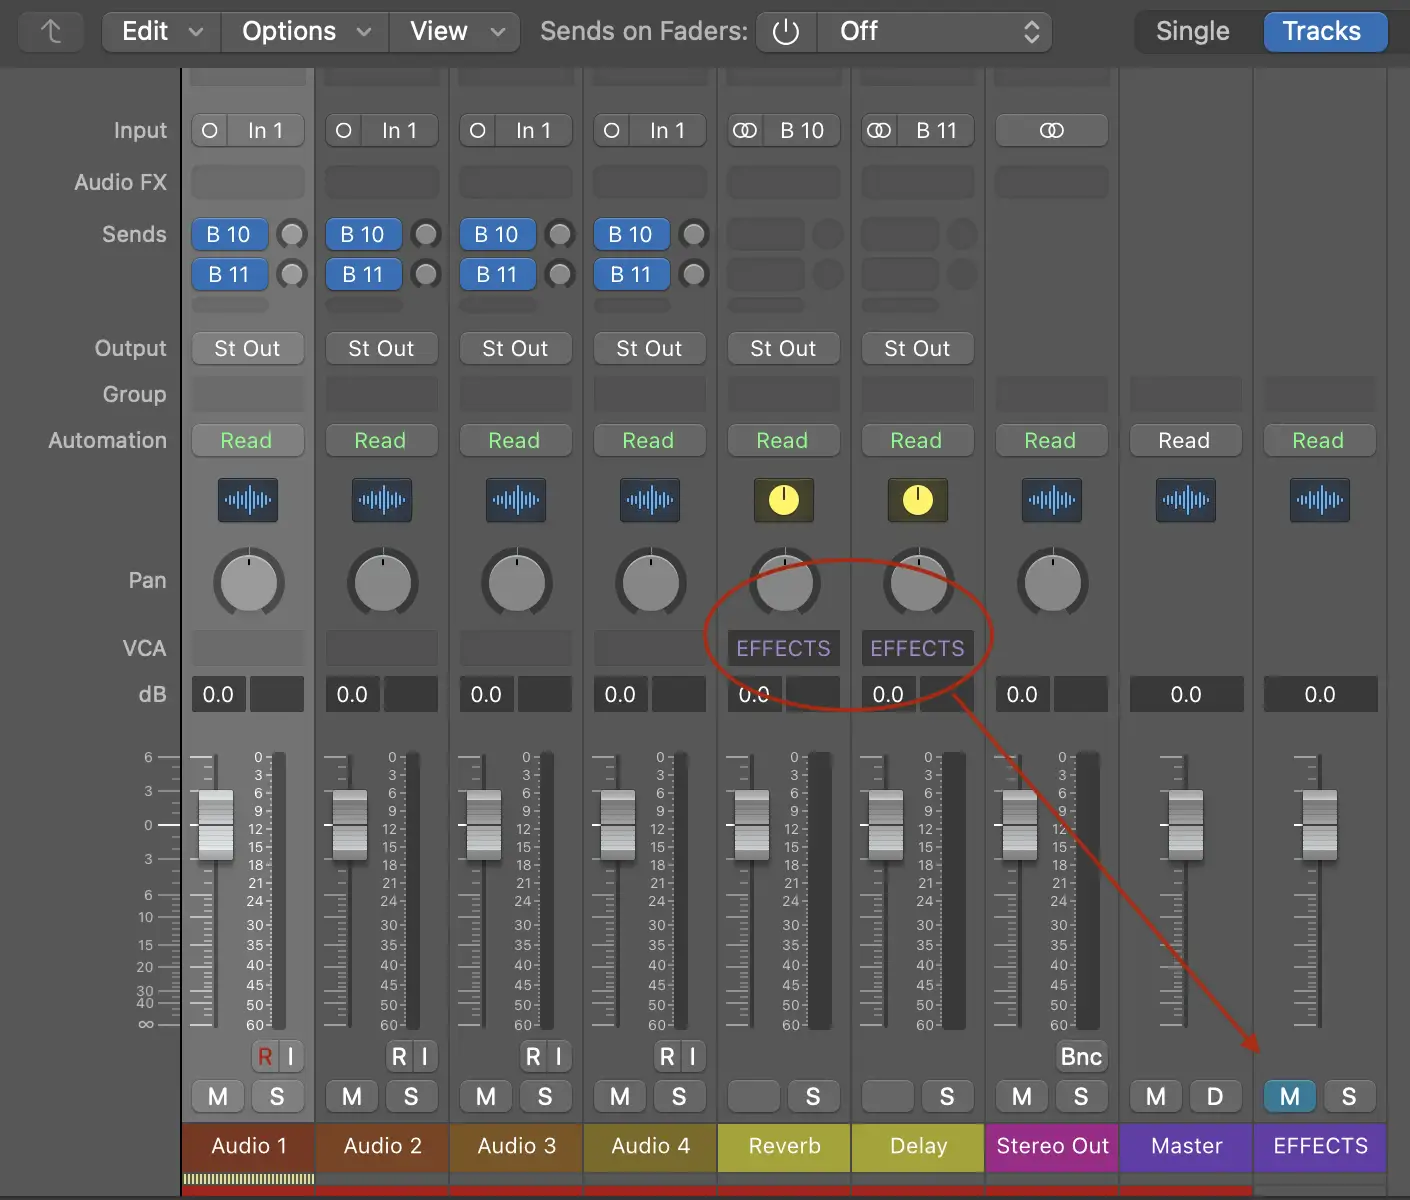Click the Audio 2 volume fader handle
This screenshot has height=1200, width=1410.
(x=350, y=825)
